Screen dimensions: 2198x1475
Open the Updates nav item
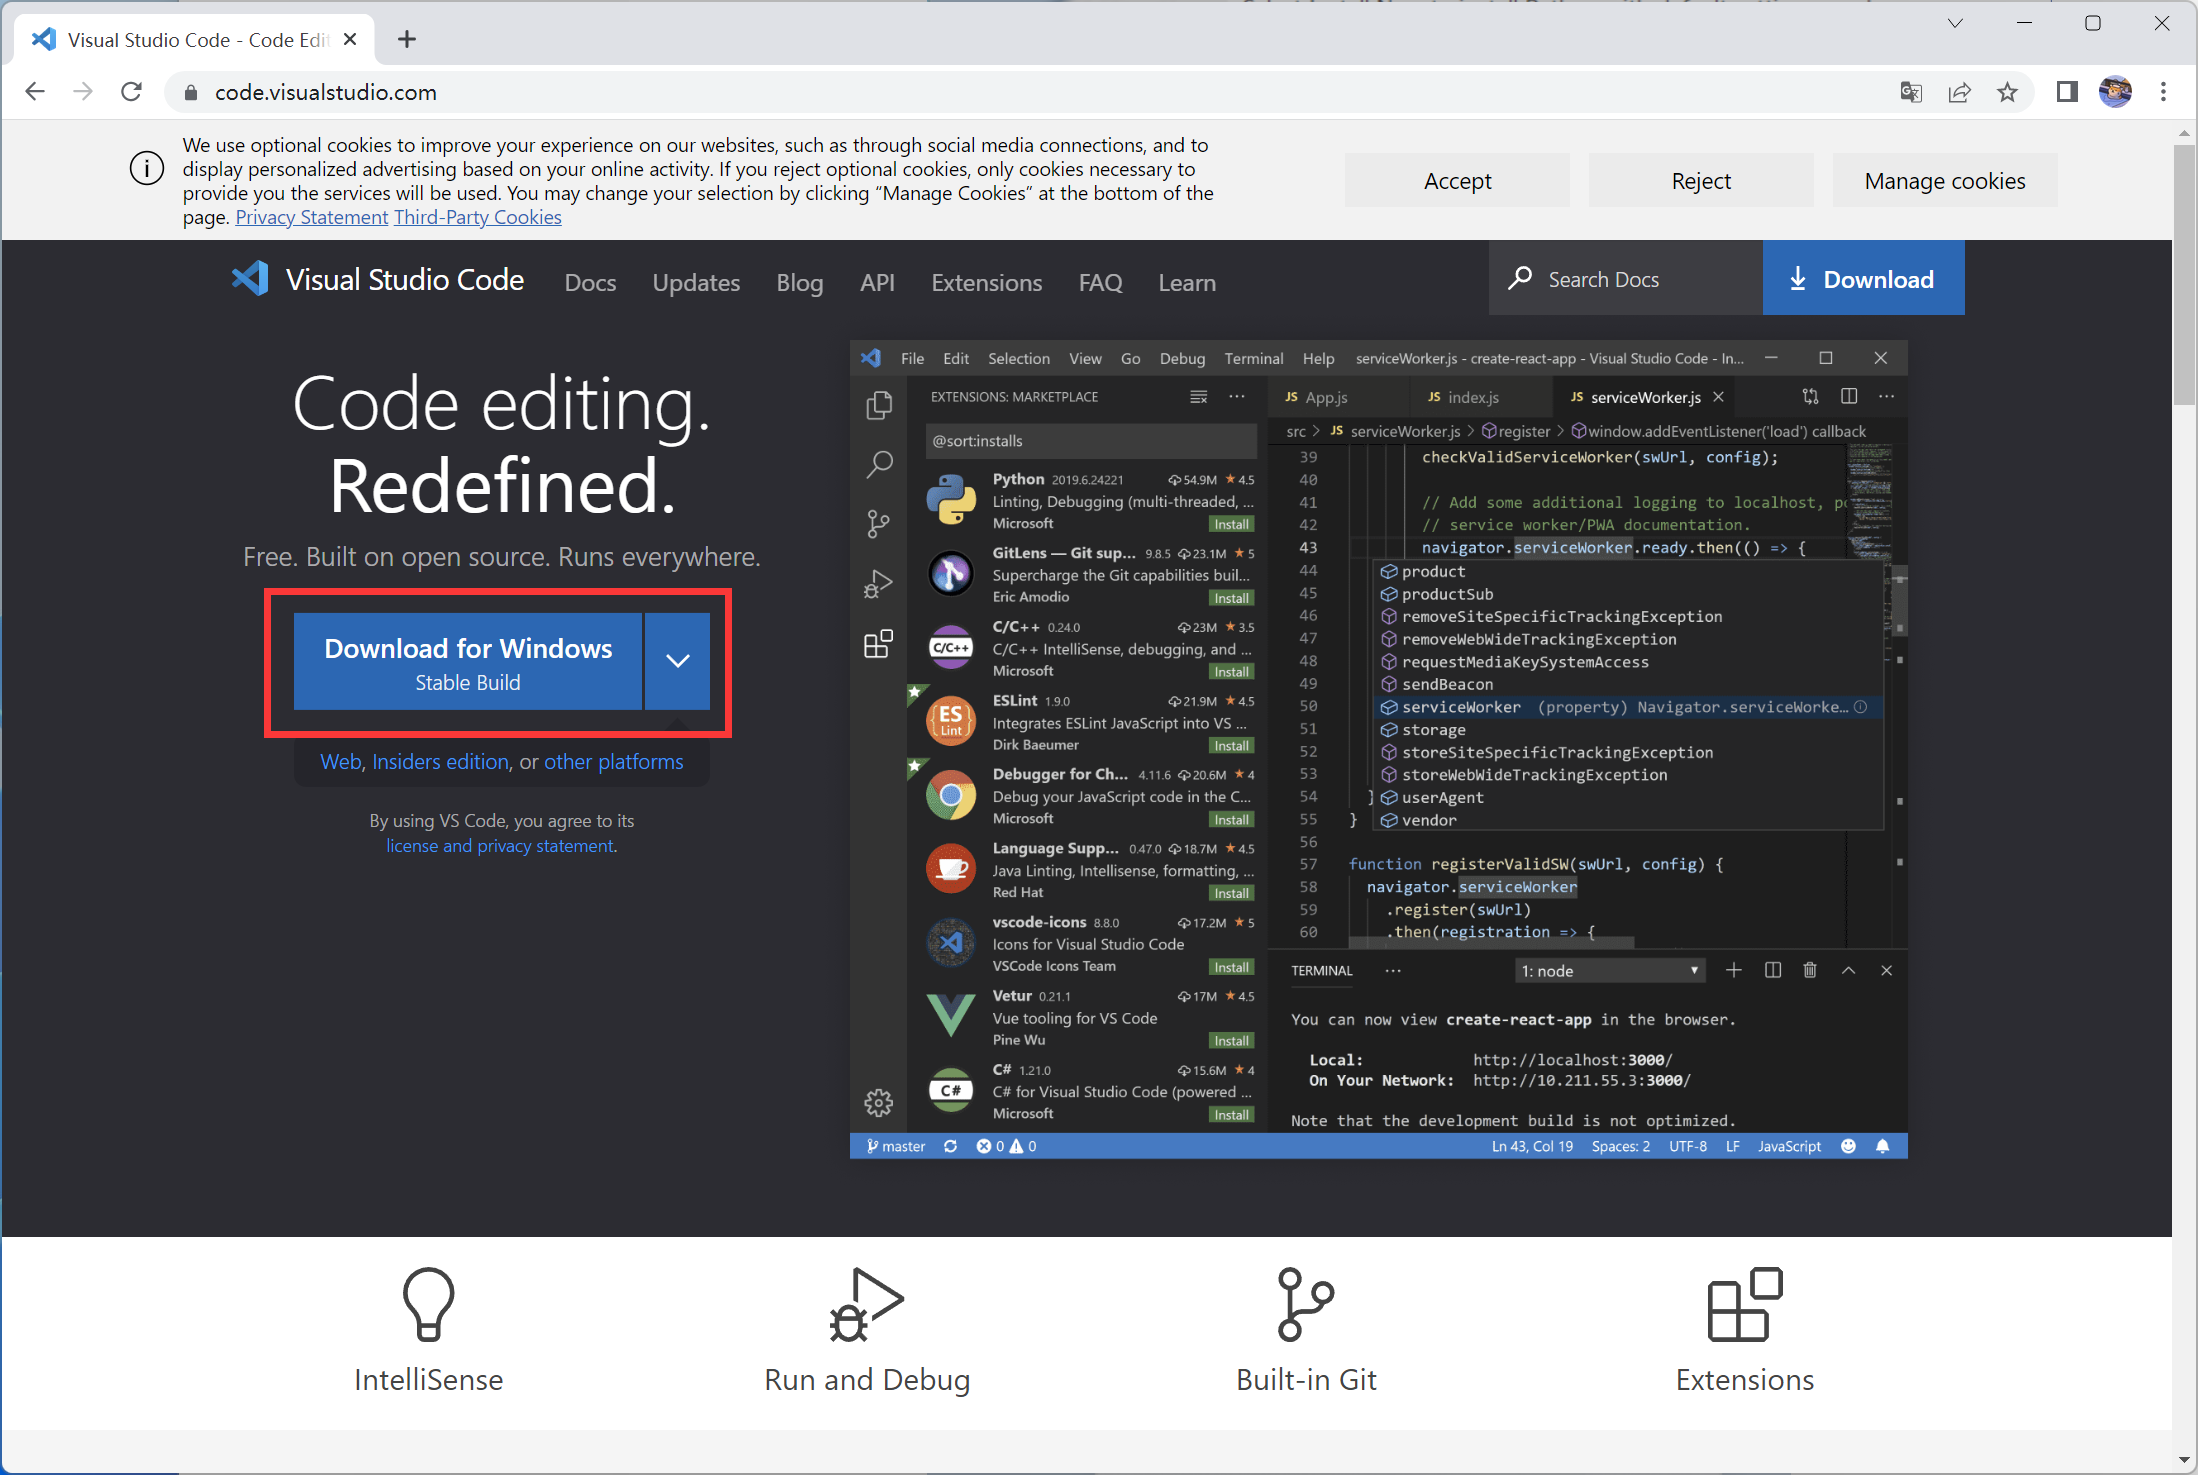(x=696, y=283)
